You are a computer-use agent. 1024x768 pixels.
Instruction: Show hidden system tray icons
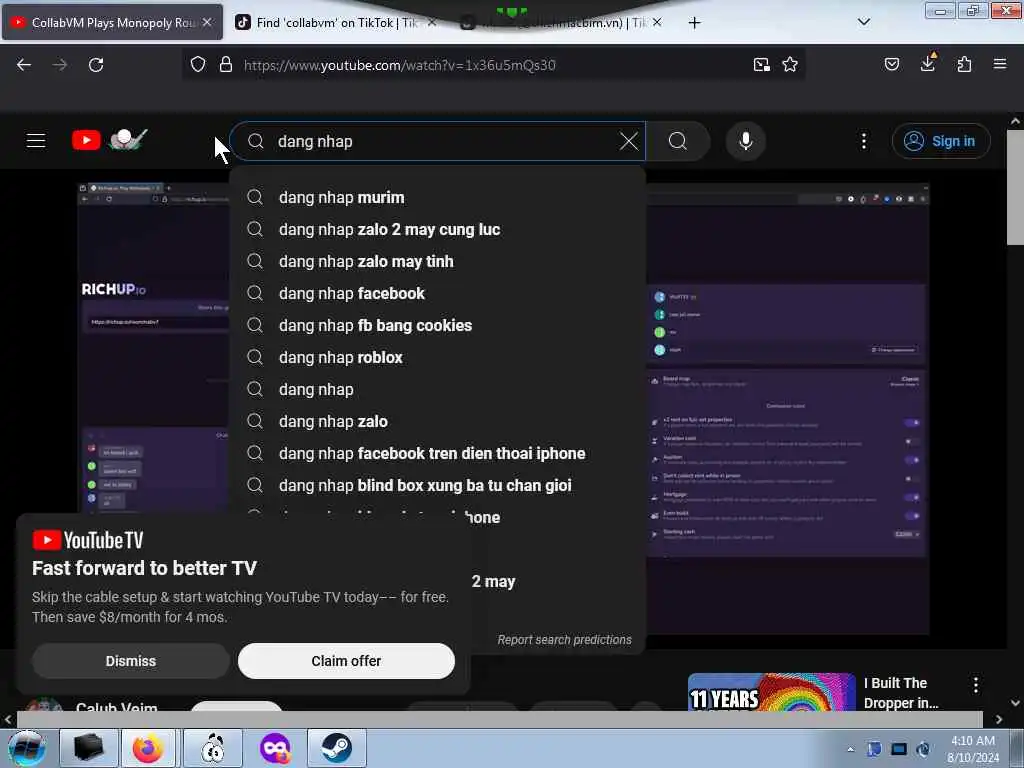[850, 749]
